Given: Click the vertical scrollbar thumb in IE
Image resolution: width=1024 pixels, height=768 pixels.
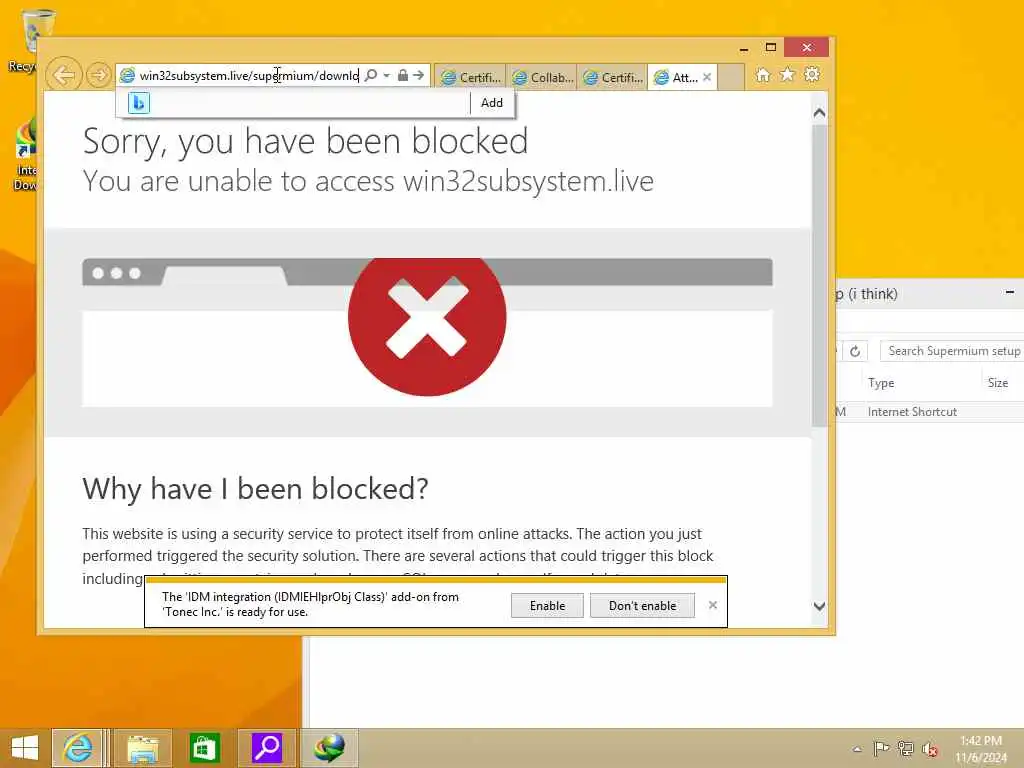Looking at the screenshot, I should (x=820, y=276).
